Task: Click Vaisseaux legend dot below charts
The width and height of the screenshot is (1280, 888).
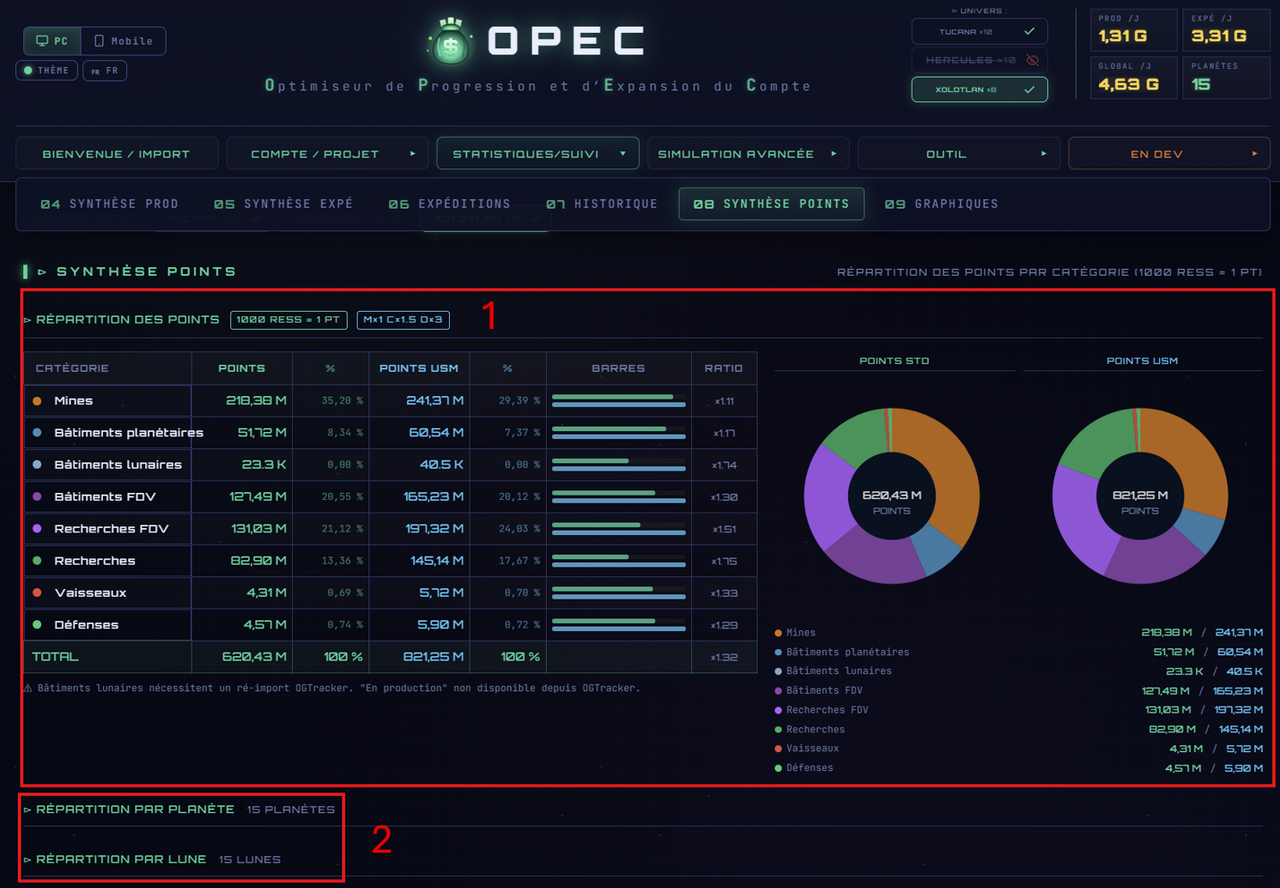Action: [778, 749]
